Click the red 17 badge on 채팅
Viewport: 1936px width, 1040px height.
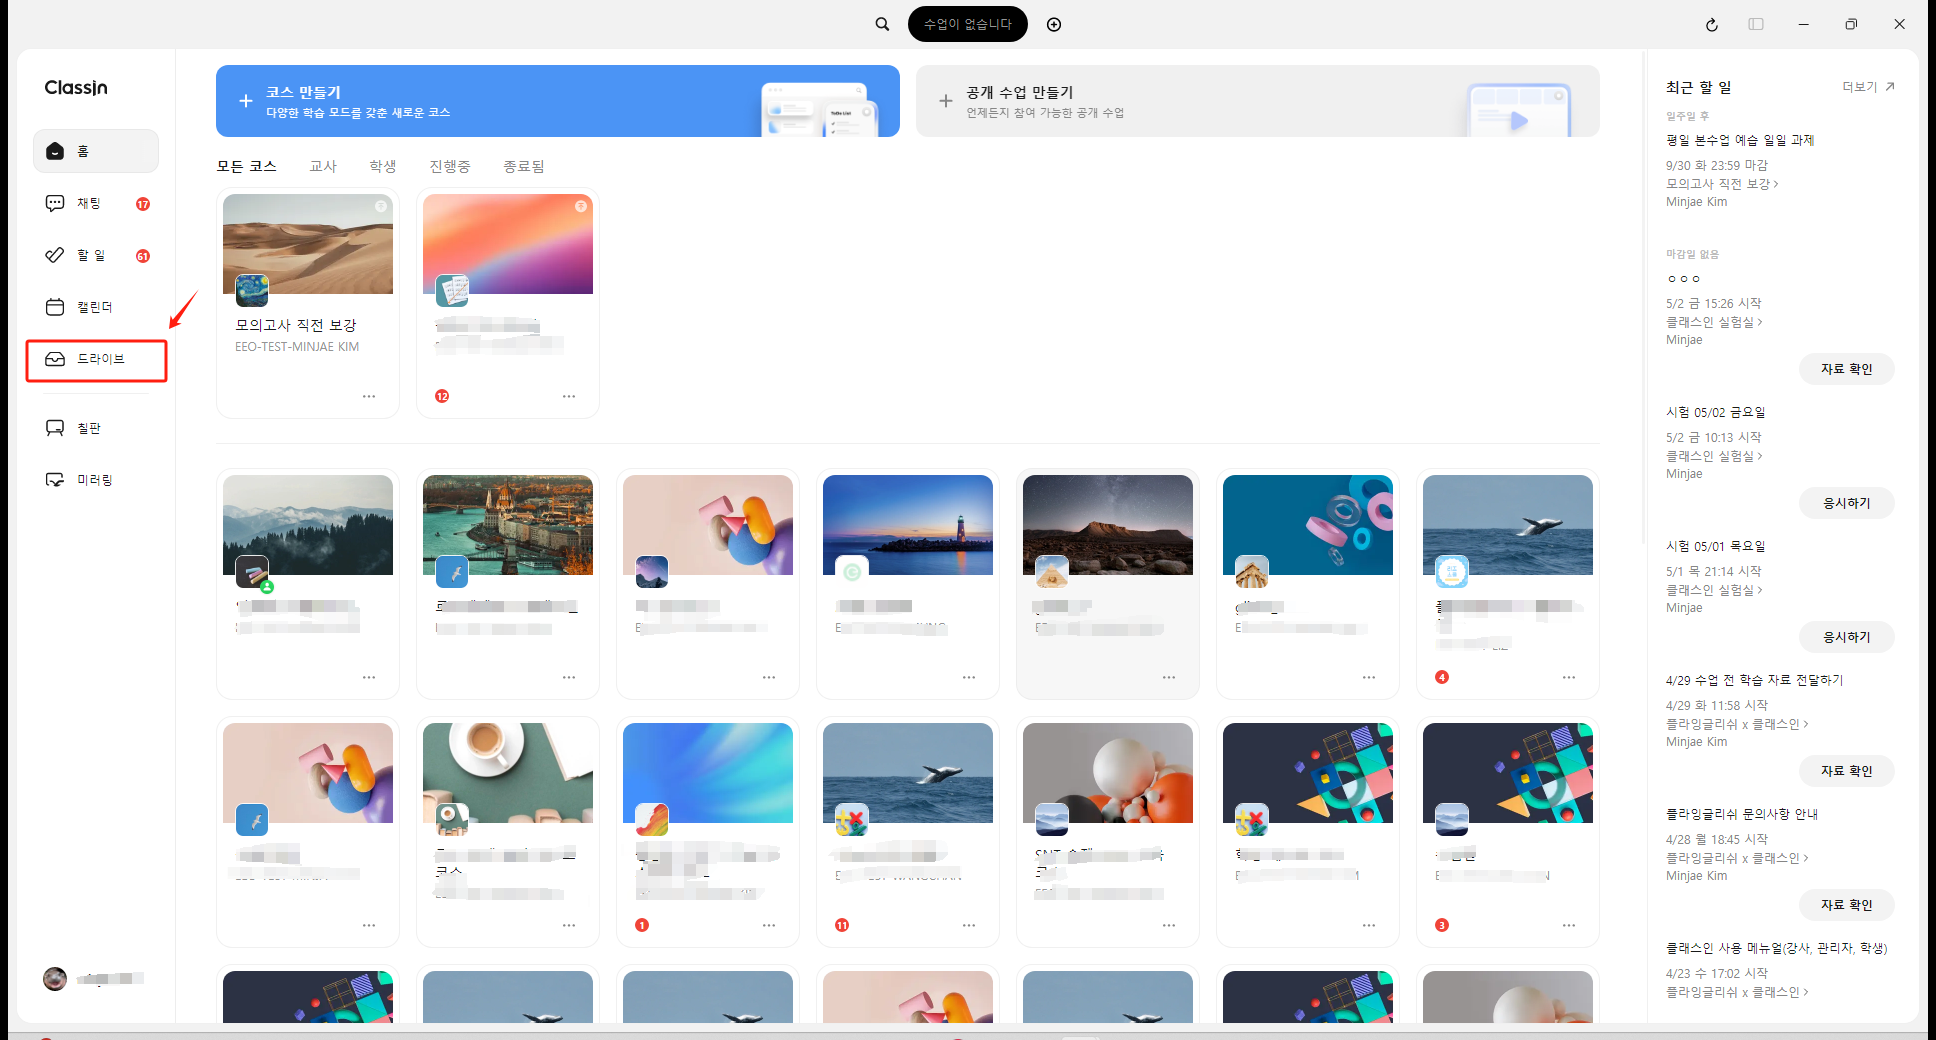[x=143, y=204]
